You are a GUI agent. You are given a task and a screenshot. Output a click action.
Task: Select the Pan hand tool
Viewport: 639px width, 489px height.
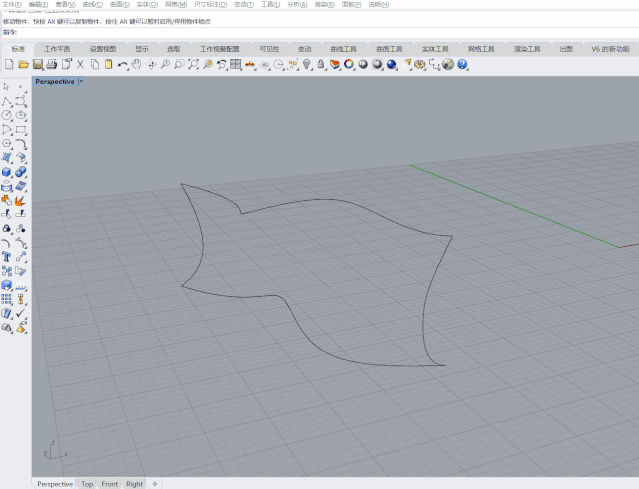137,64
